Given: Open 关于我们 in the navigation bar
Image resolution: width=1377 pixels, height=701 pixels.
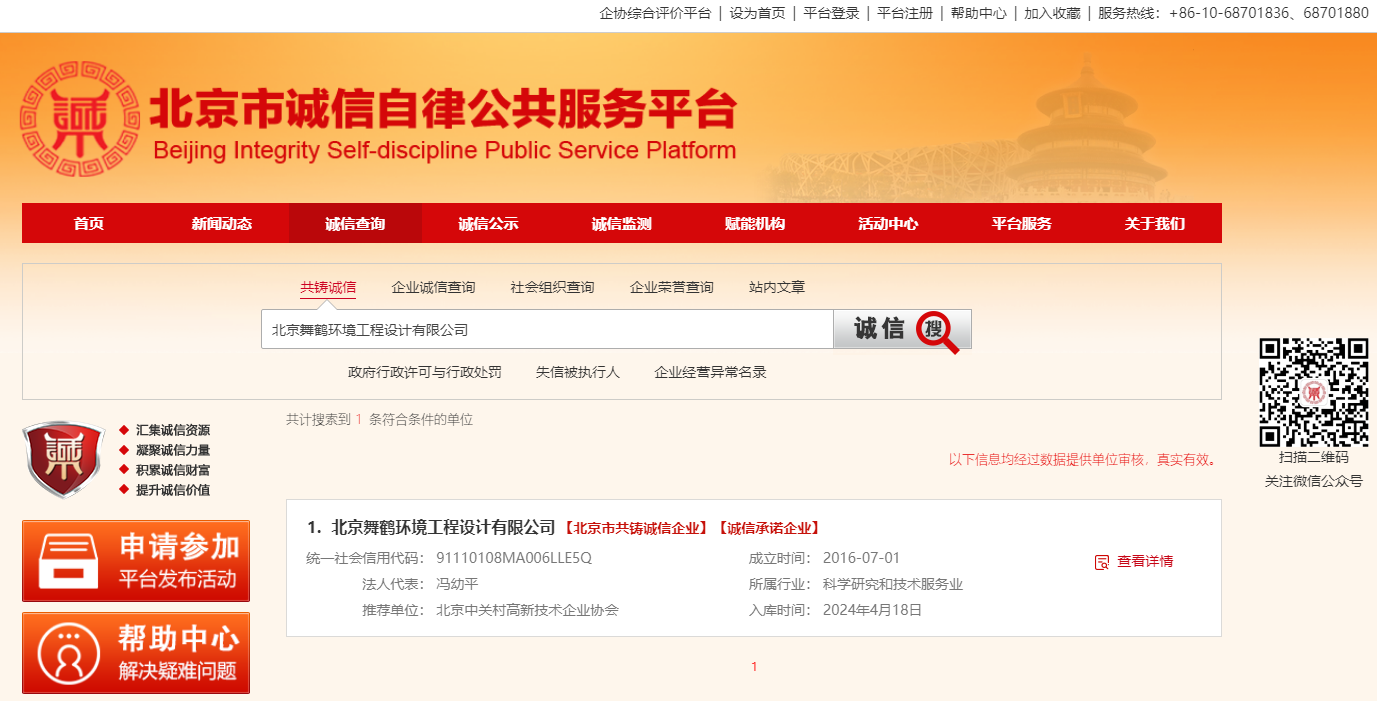Looking at the screenshot, I should (1155, 224).
